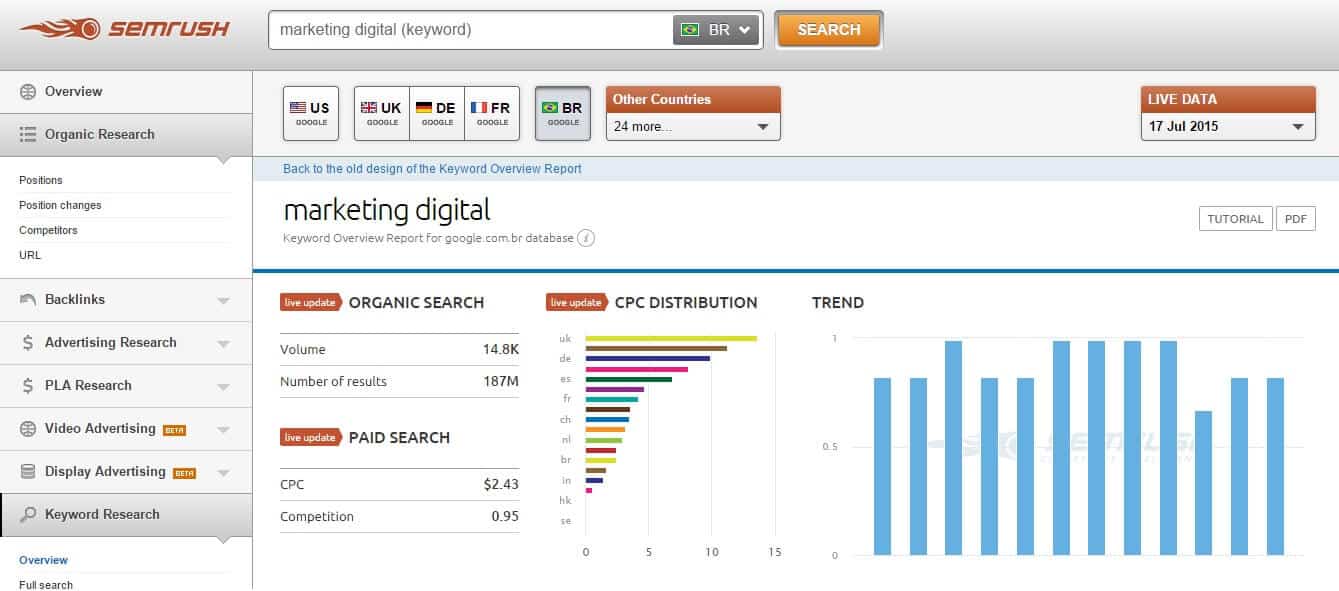Expand the Advertising Research section arrow

click(x=224, y=343)
